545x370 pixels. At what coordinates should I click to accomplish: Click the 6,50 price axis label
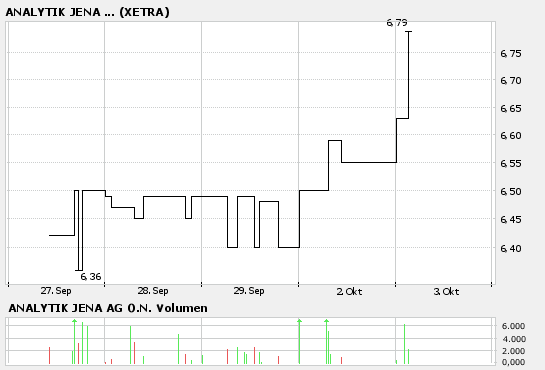click(x=511, y=191)
